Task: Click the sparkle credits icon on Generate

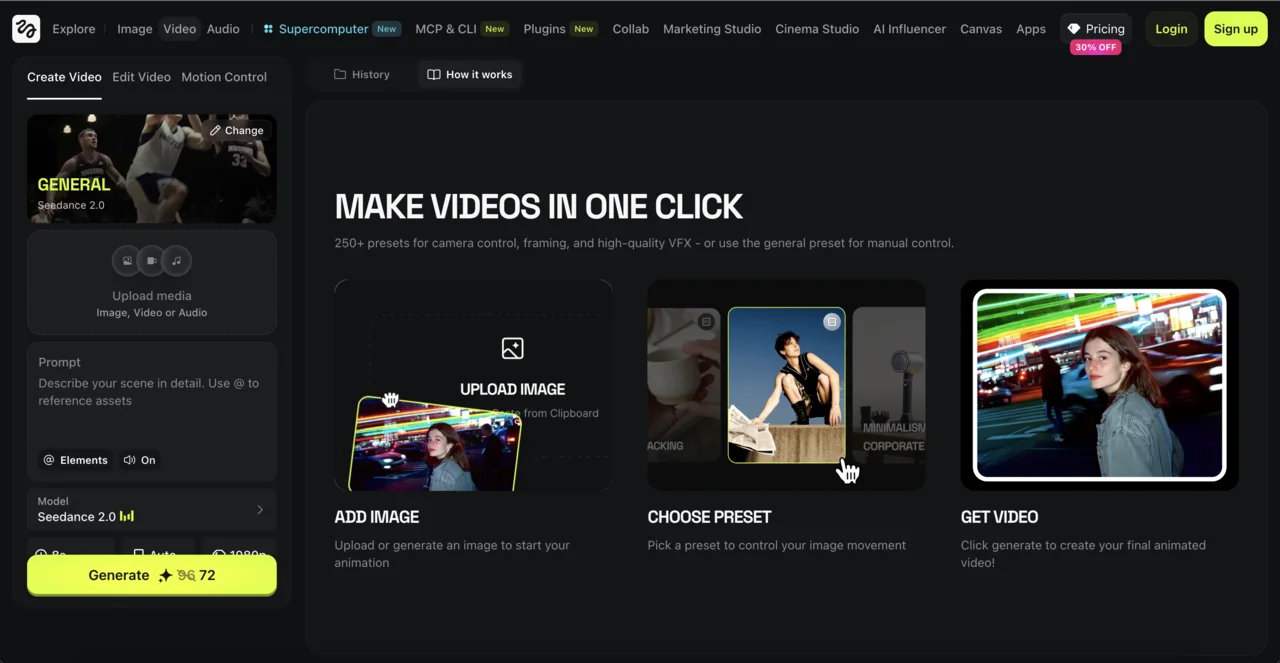Action: 165,575
